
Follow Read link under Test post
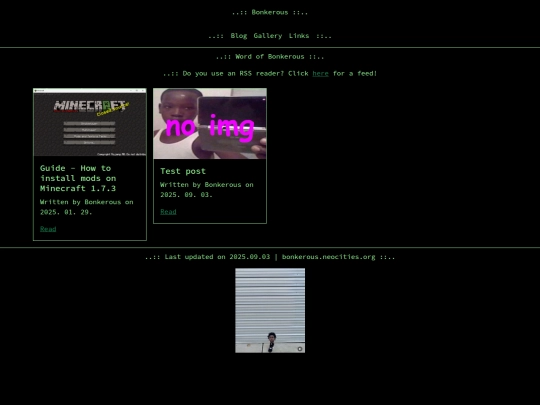point(168,212)
